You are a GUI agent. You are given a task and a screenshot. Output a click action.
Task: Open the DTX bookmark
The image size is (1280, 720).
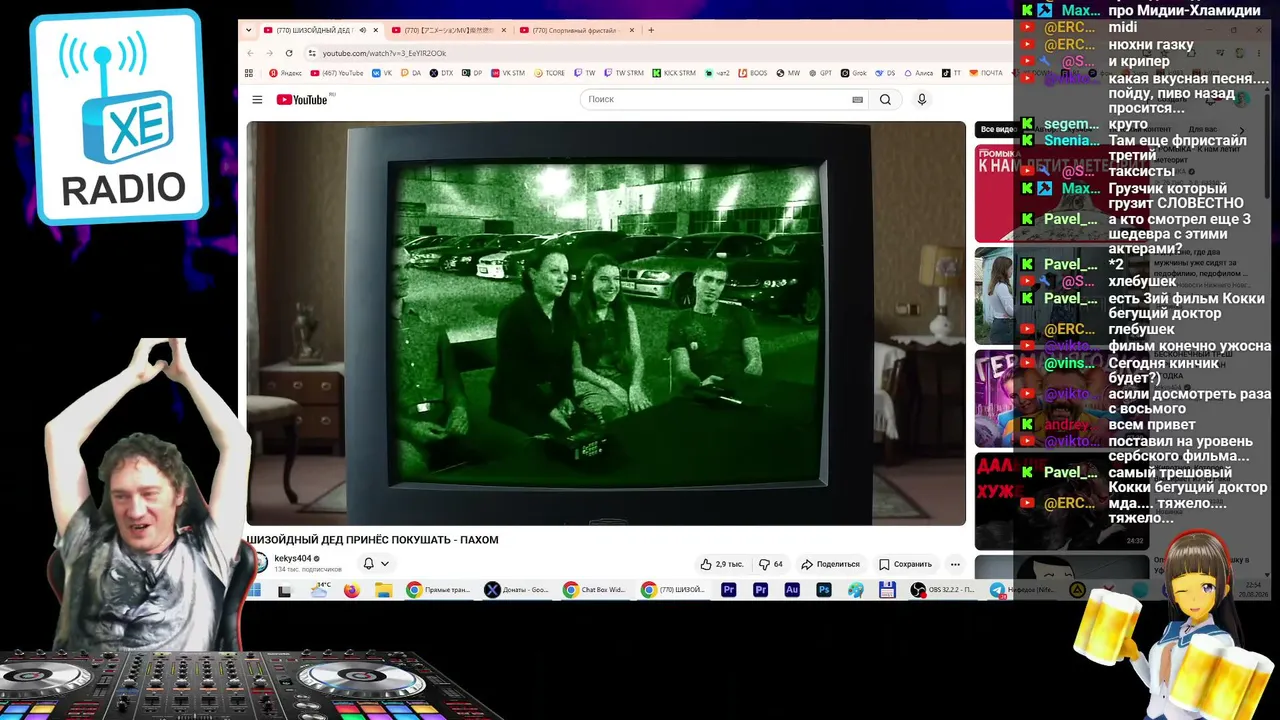pyautogui.click(x=442, y=73)
